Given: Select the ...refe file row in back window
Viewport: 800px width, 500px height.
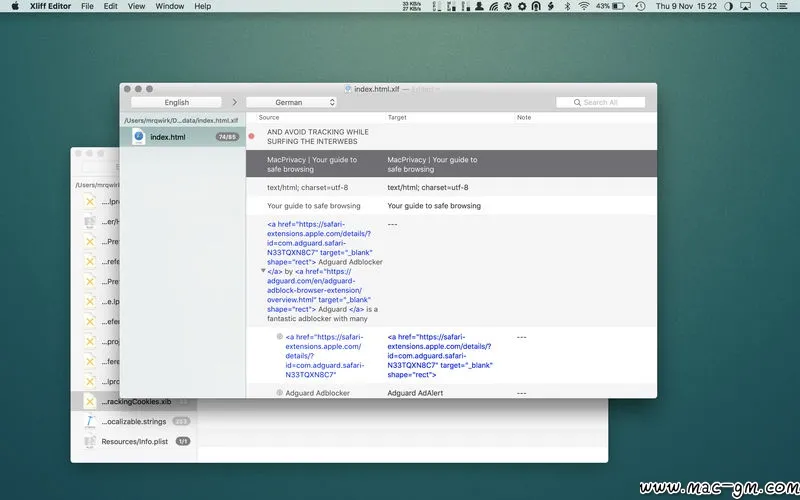Looking at the screenshot, I should pos(95,261).
